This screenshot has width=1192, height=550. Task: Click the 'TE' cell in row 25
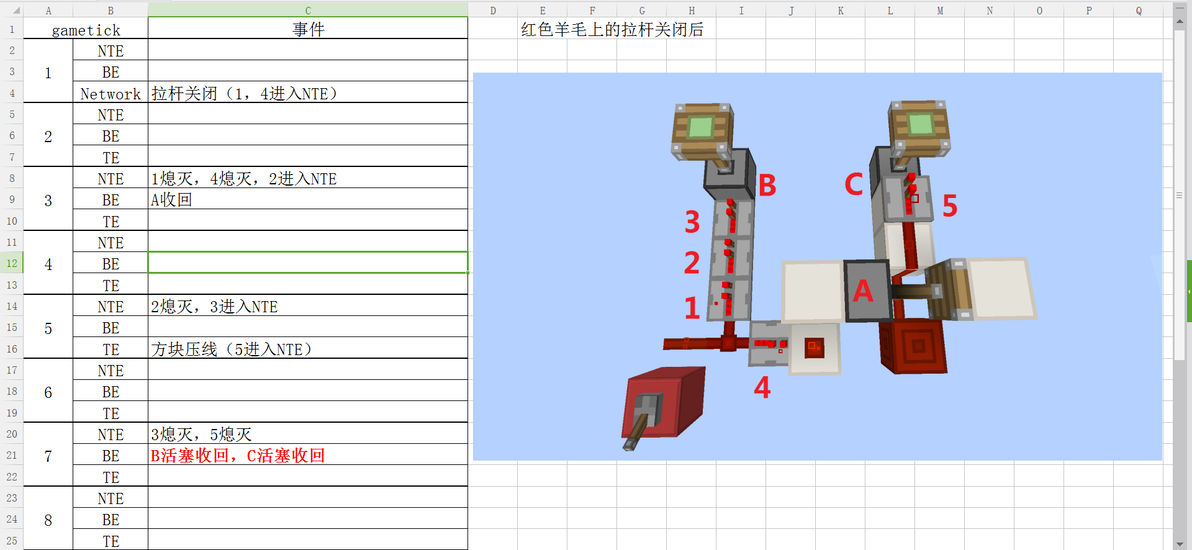click(110, 540)
